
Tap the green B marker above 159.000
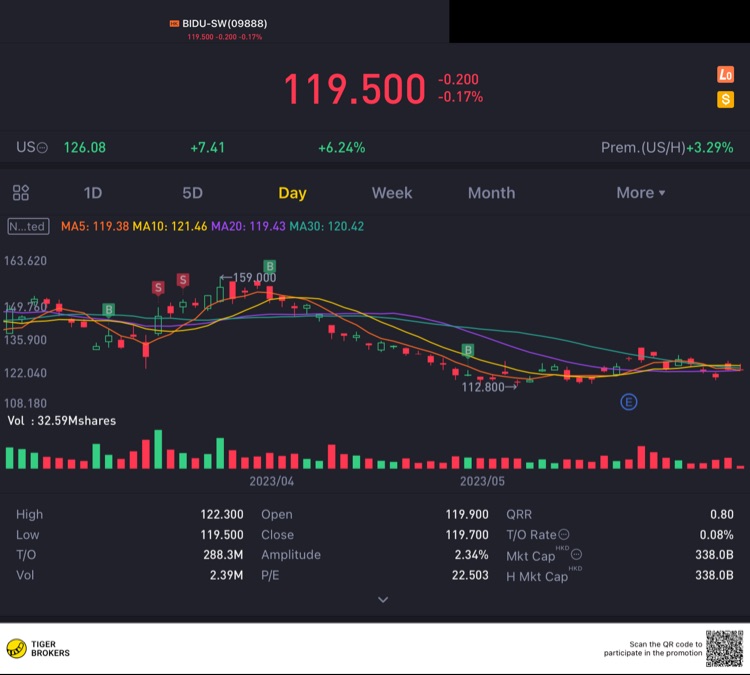(270, 266)
